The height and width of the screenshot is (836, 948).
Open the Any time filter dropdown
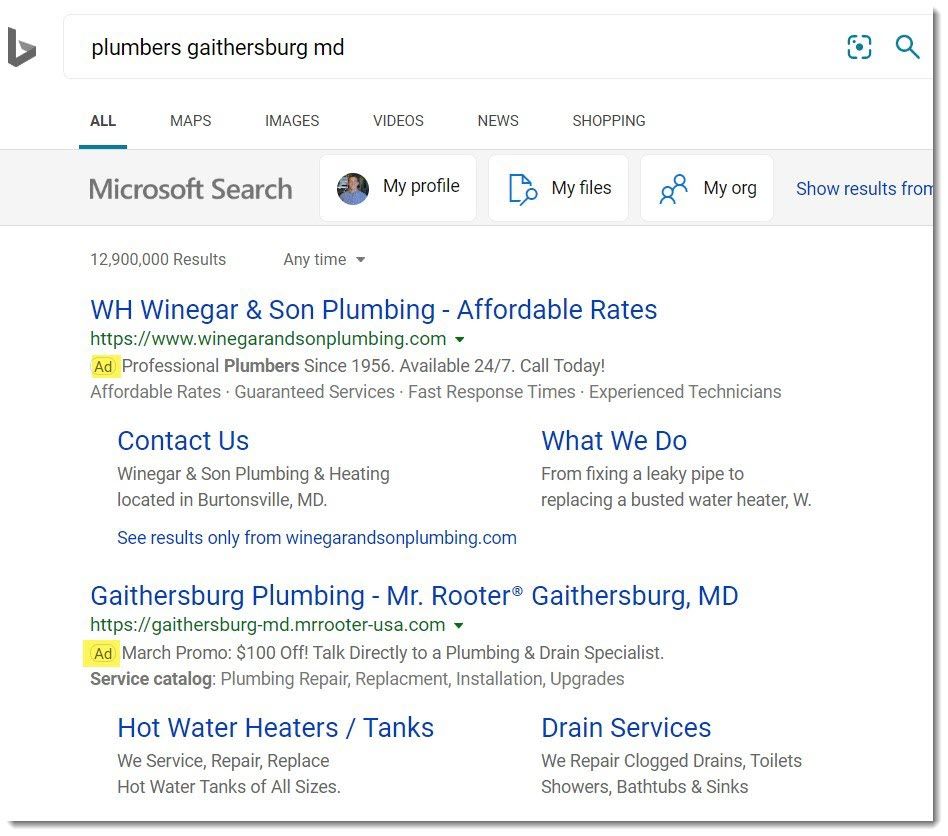coord(324,259)
